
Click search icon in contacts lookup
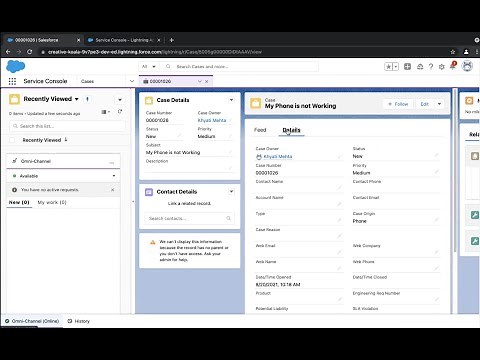(x=229, y=218)
